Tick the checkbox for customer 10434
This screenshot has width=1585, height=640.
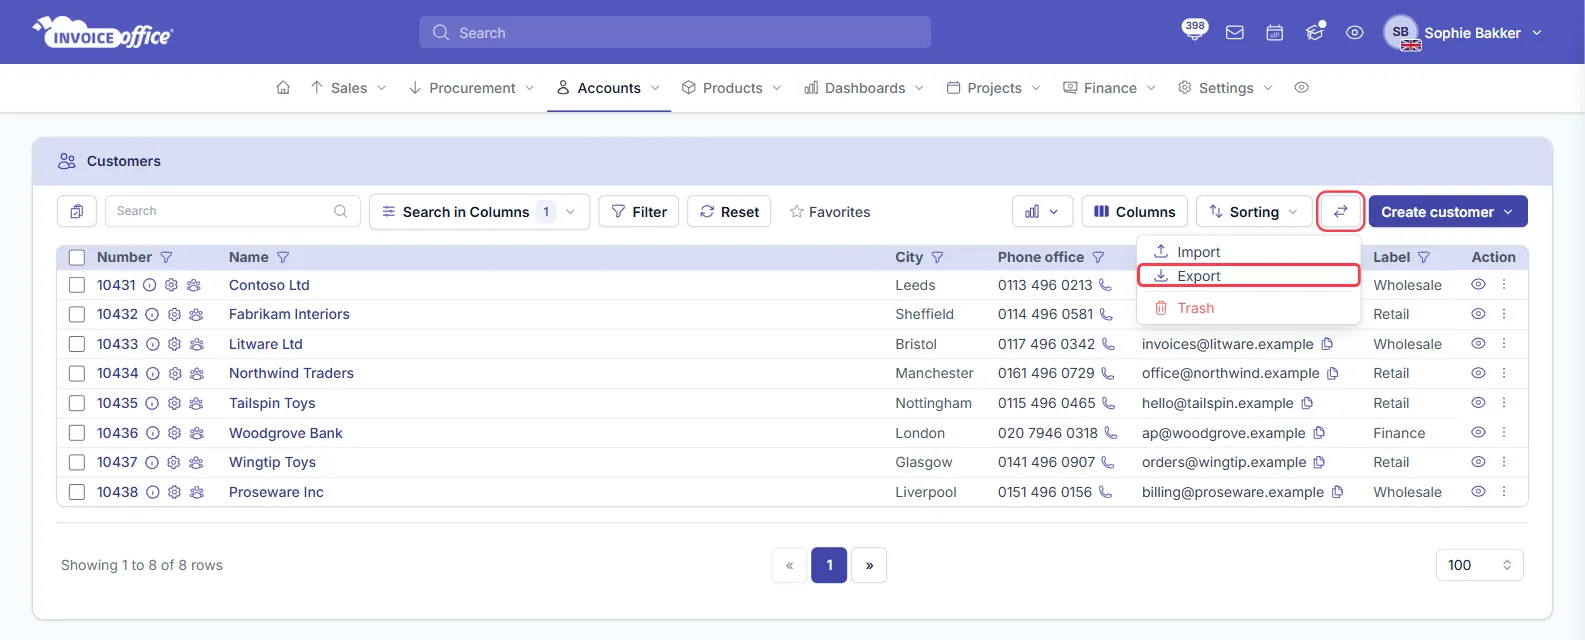pyautogui.click(x=77, y=373)
